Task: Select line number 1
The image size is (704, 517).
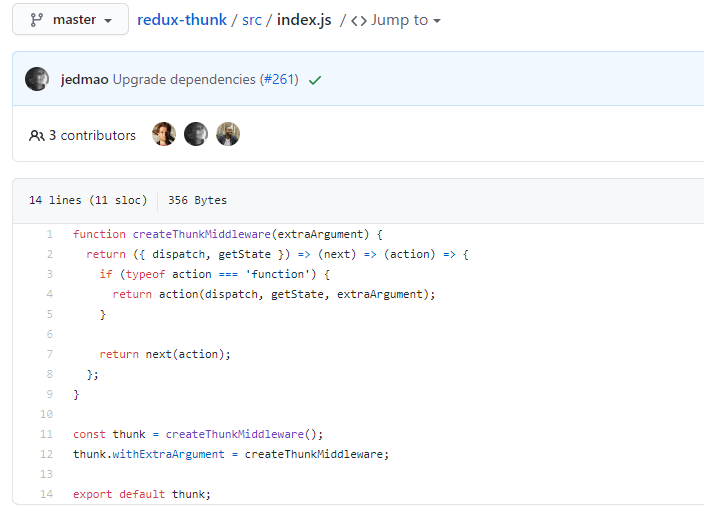Action: tap(49, 234)
